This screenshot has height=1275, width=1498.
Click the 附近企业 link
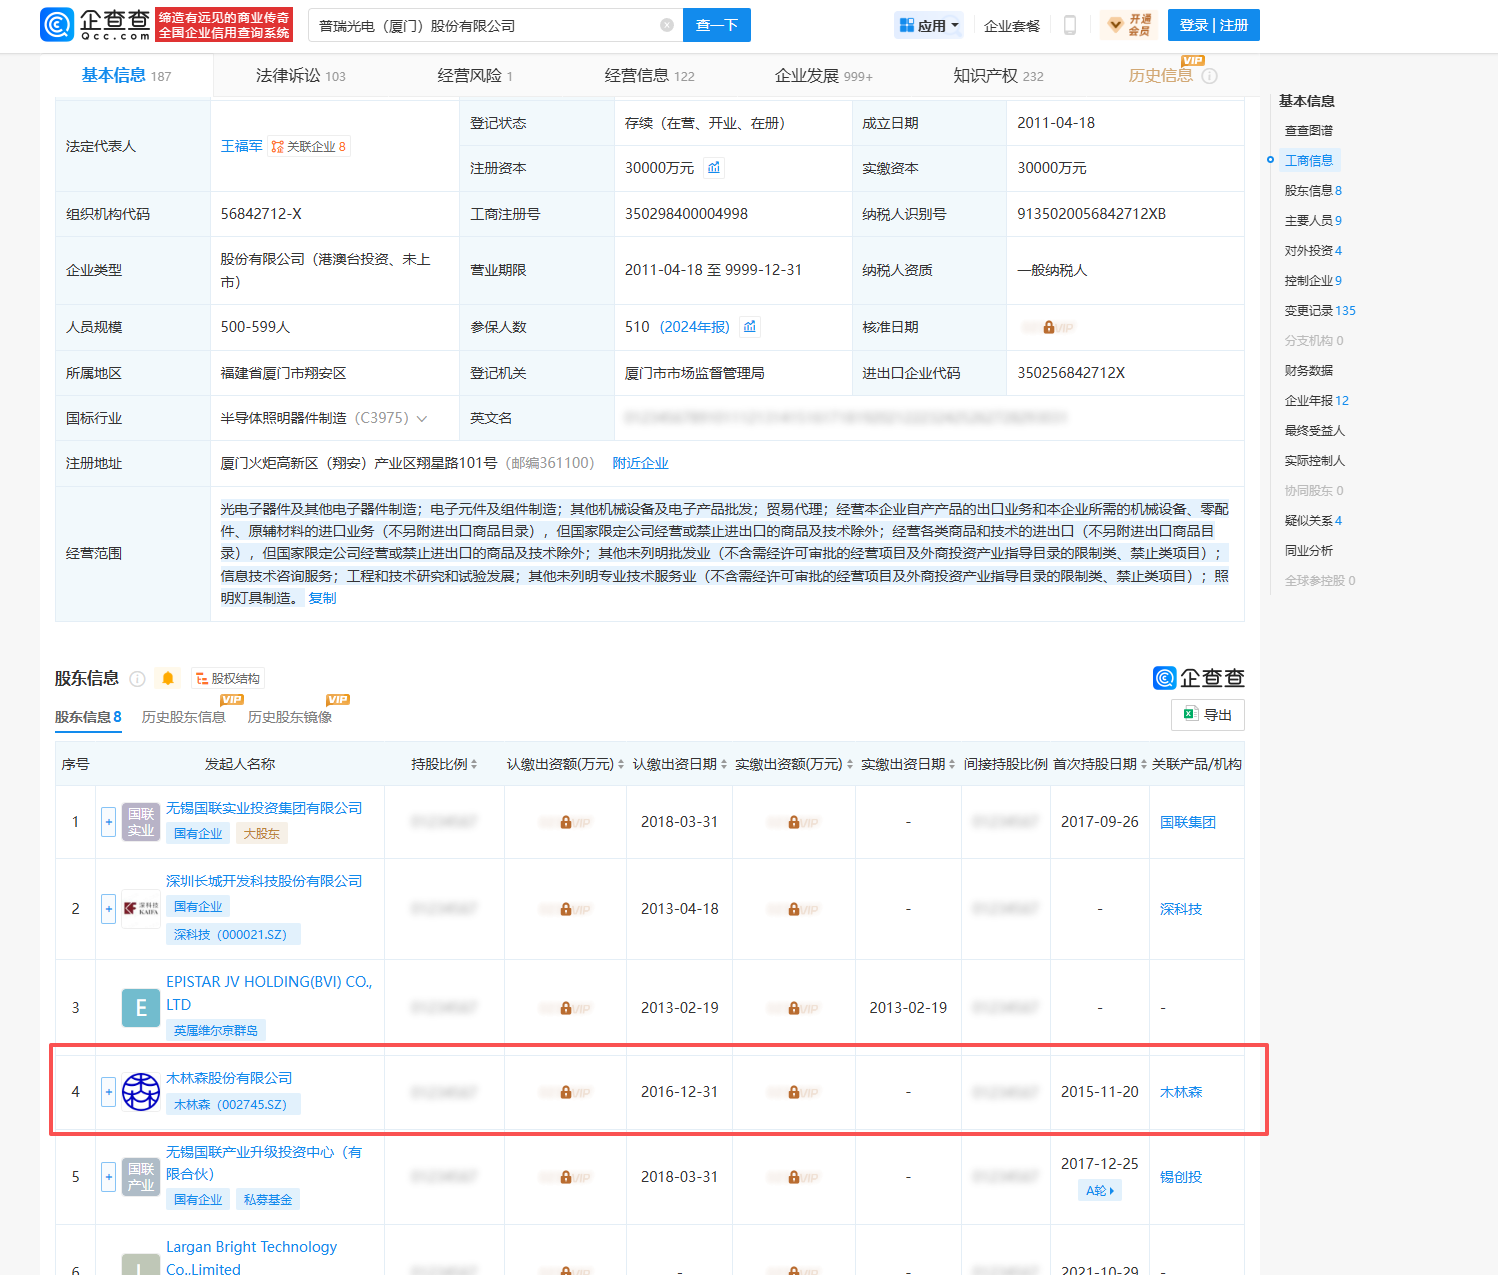click(641, 463)
